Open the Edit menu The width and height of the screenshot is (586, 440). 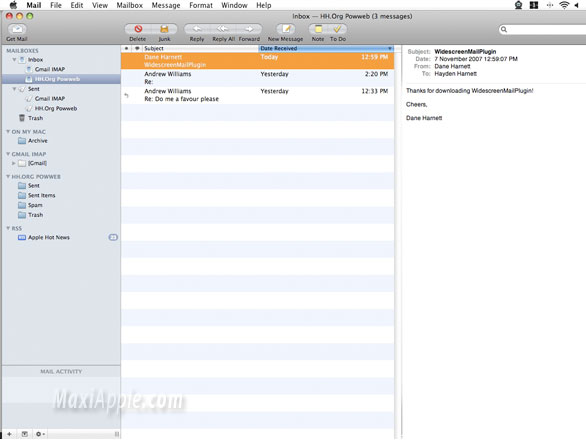pos(77,5)
